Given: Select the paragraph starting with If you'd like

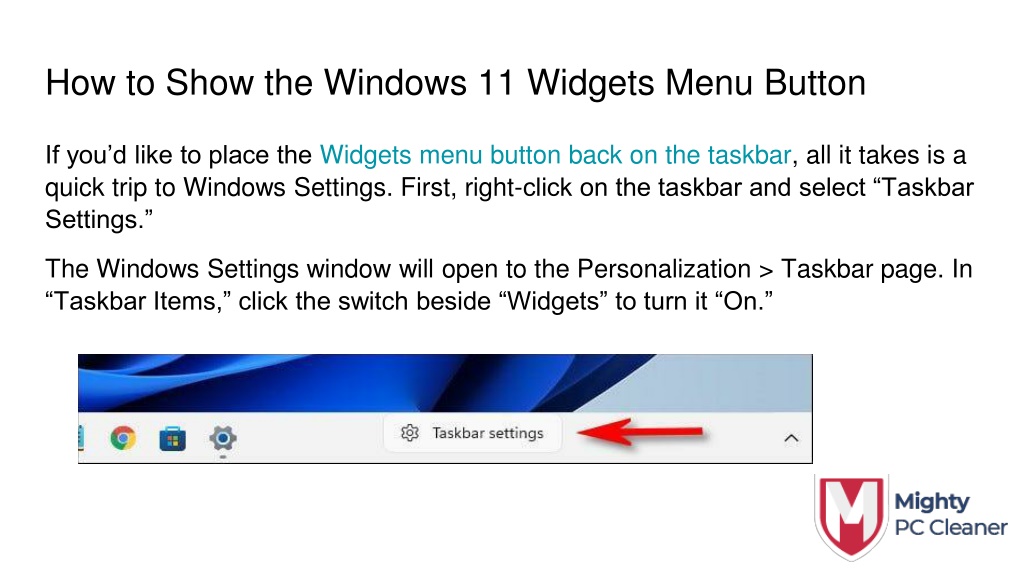Looking at the screenshot, I should (509, 187).
